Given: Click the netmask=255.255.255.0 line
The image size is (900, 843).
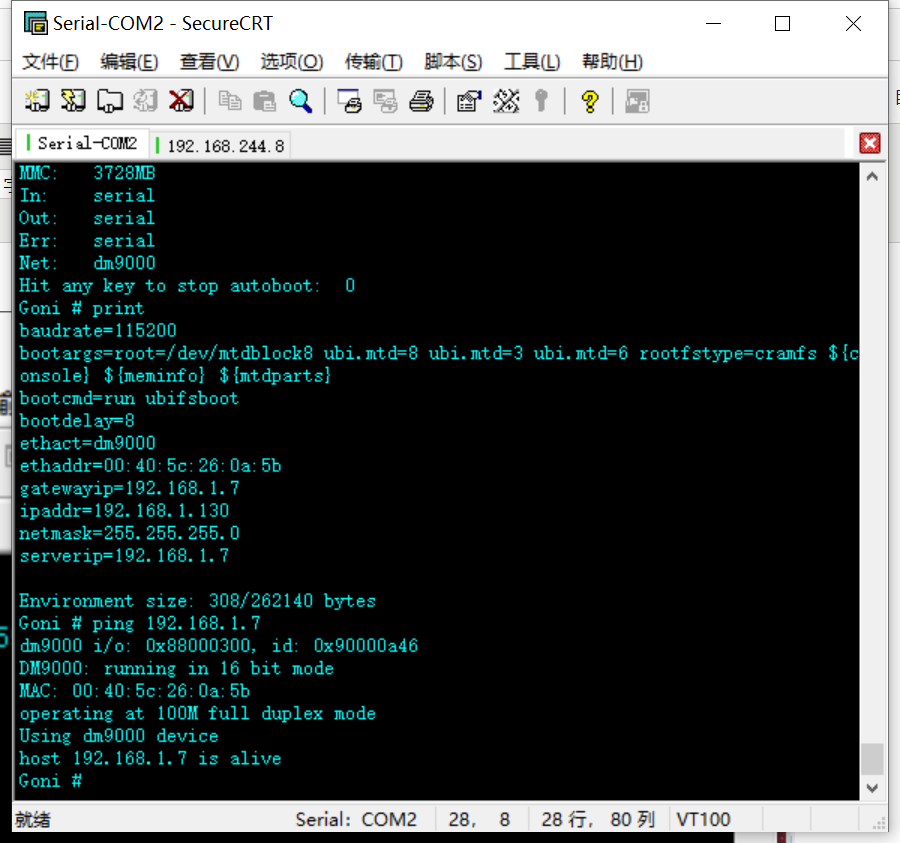Looking at the screenshot, I should tap(129, 534).
